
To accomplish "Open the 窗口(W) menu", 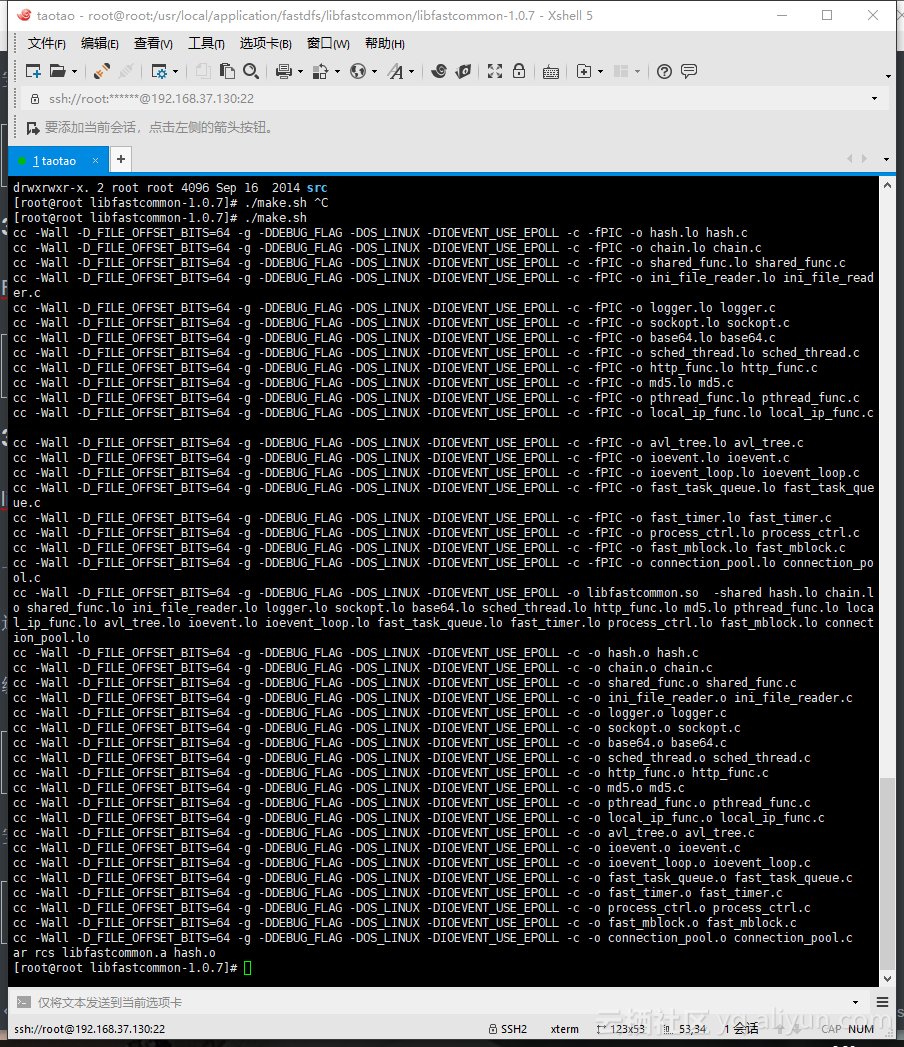I will [328, 43].
